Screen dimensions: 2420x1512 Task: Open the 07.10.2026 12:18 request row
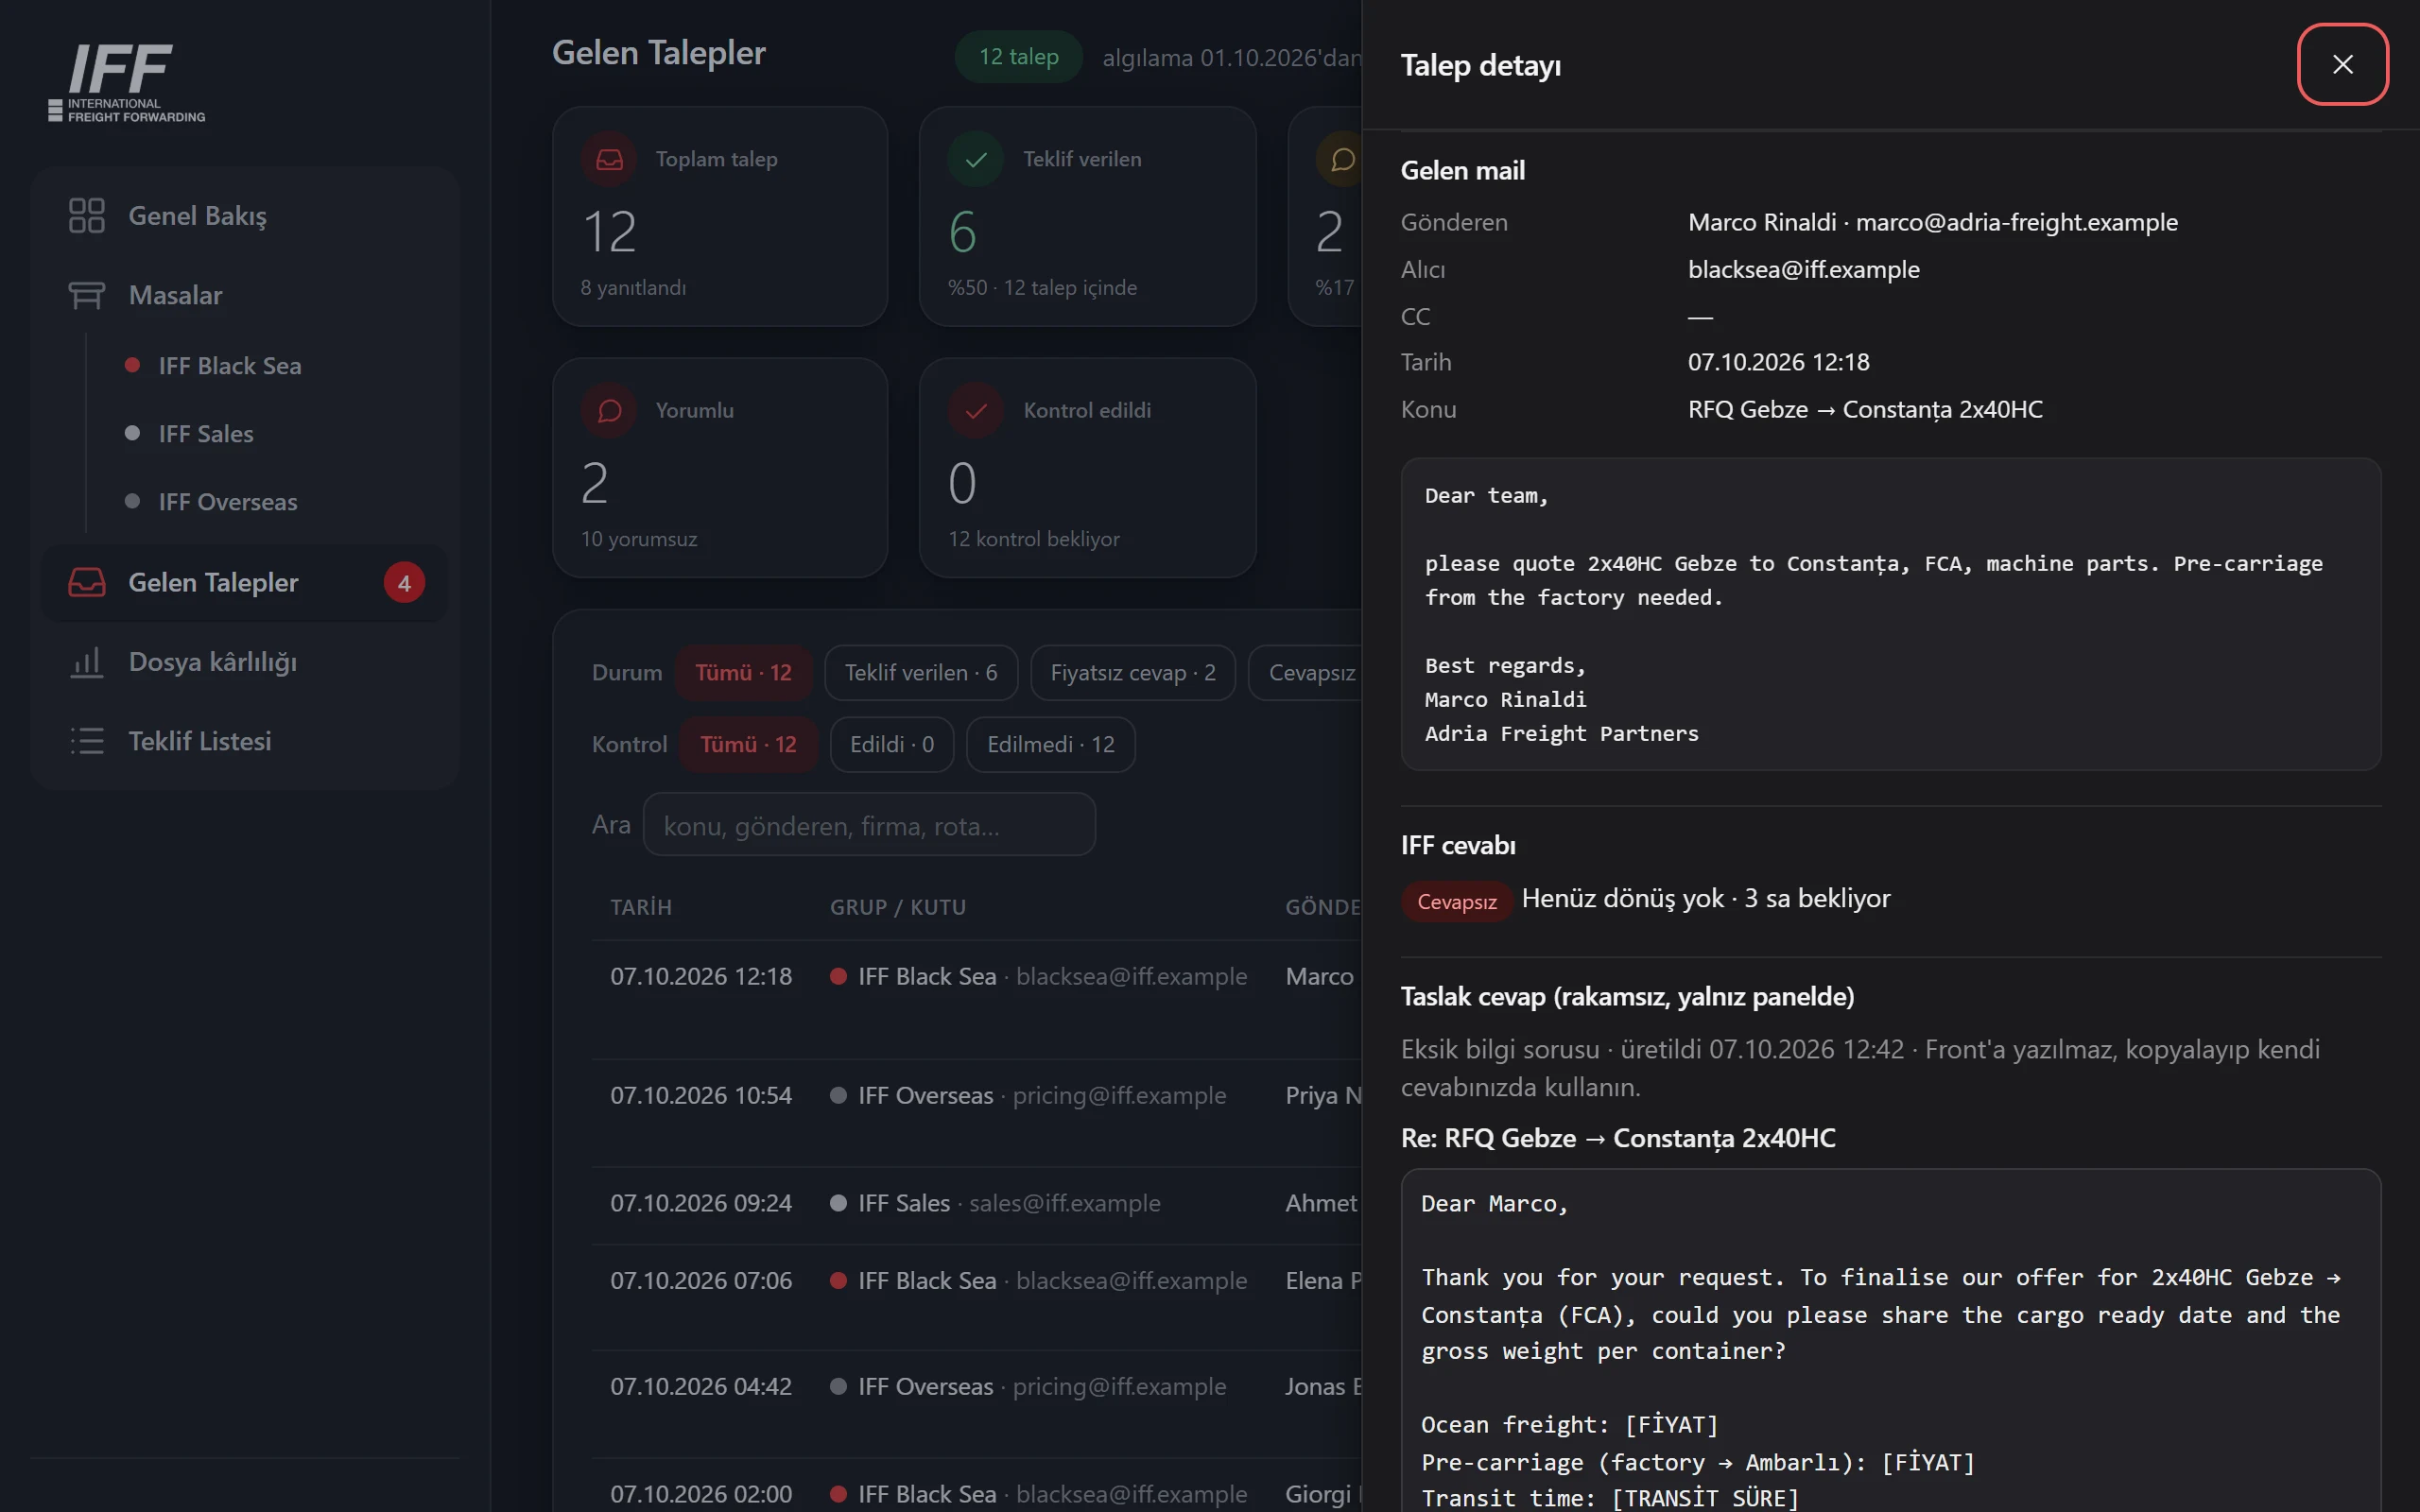click(x=976, y=999)
